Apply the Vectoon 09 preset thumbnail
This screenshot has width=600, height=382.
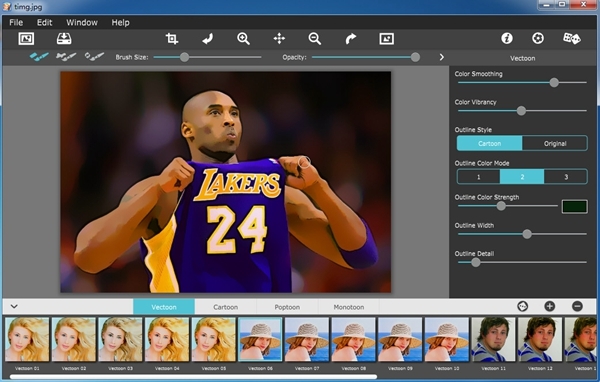click(x=400, y=340)
